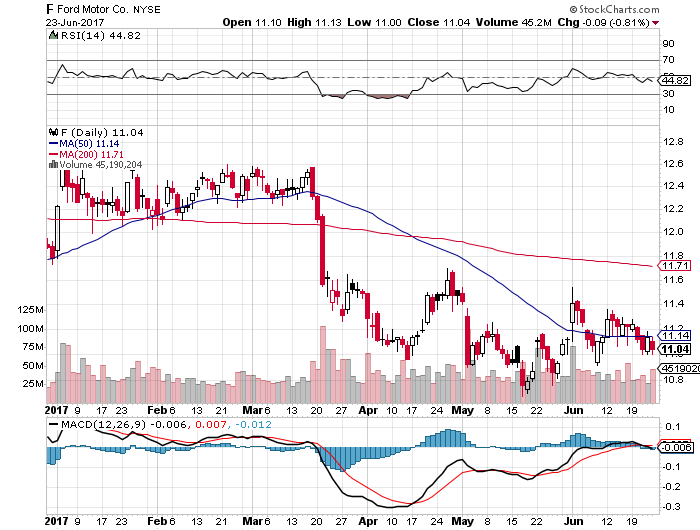Click the 44.82 RSI value tag
The height and width of the screenshot is (530, 700).
(x=676, y=80)
